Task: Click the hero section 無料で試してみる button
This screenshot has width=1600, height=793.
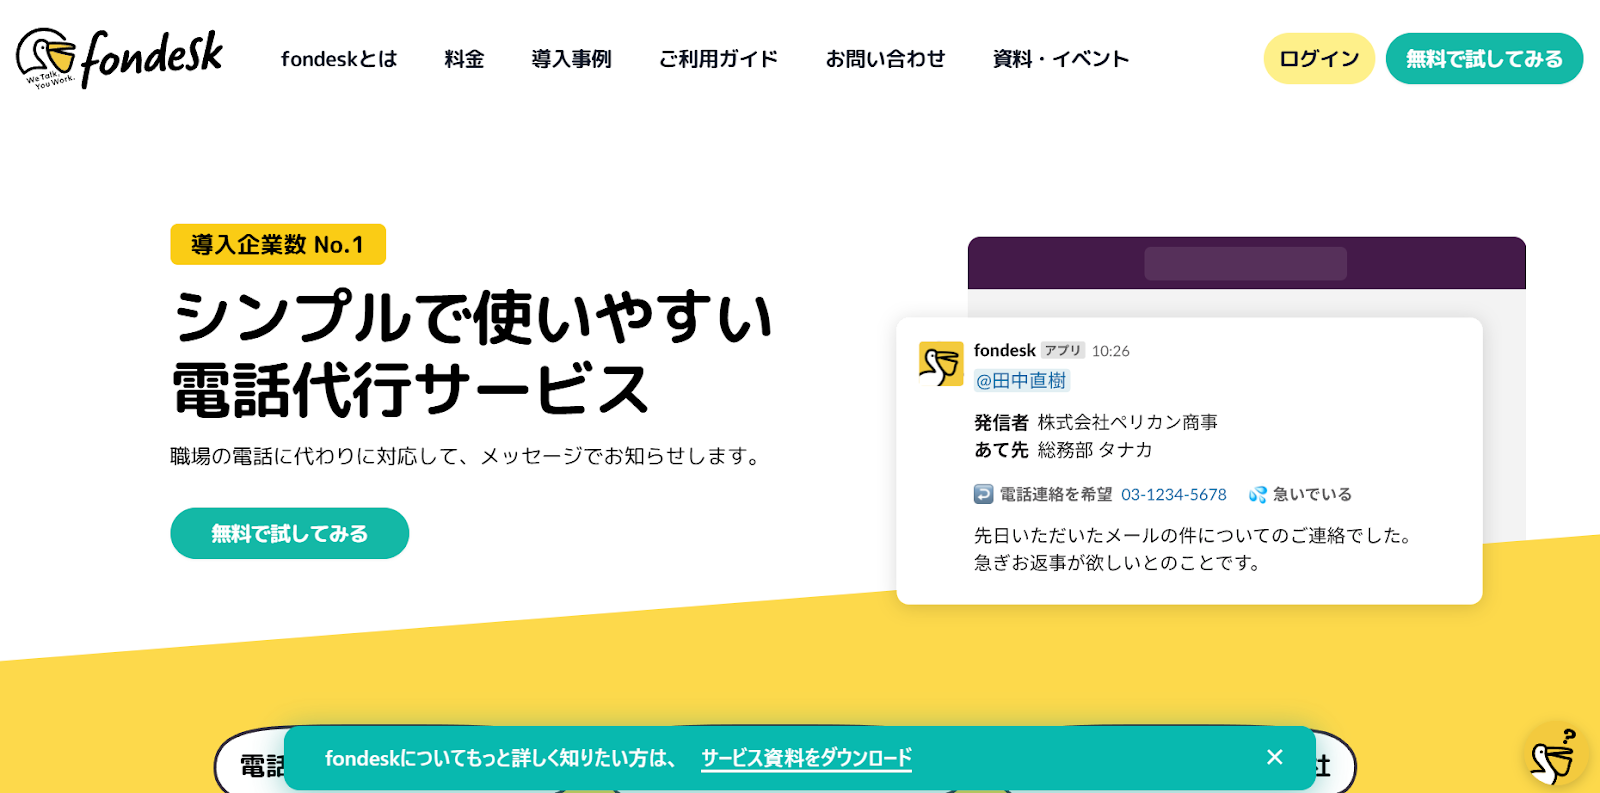Action: [x=290, y=533]
